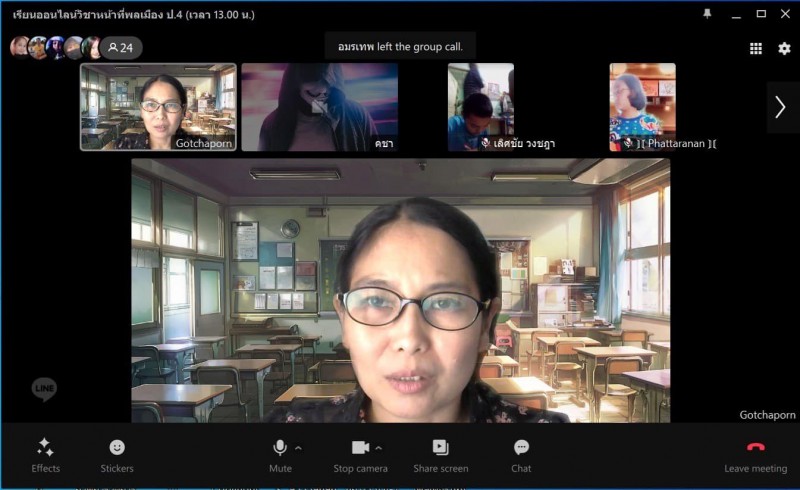This screenshot has height=490, width=800.
Task: Select เลิศชัย วงษภา's video thumbnail
Action: pyautogui.click(x=481, y=107)
